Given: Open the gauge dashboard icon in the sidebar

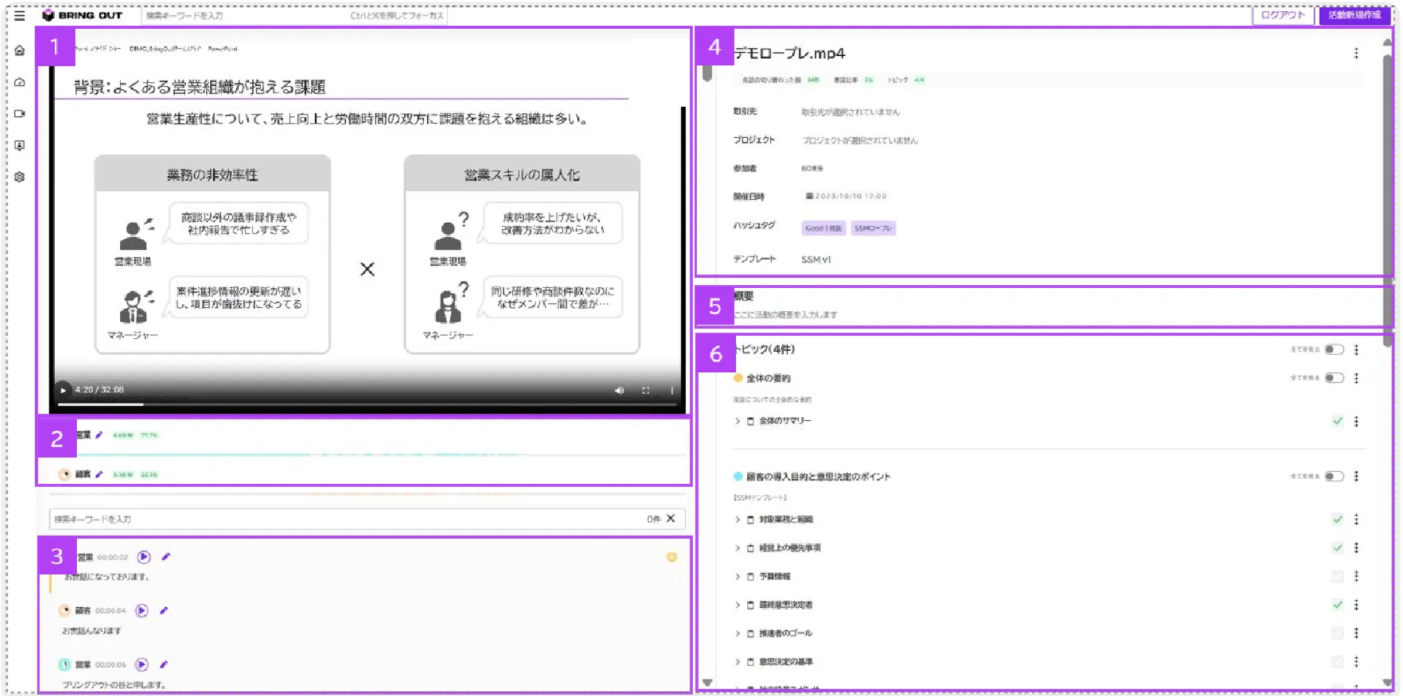Looking at the screenshot, I should coord(20,83).
